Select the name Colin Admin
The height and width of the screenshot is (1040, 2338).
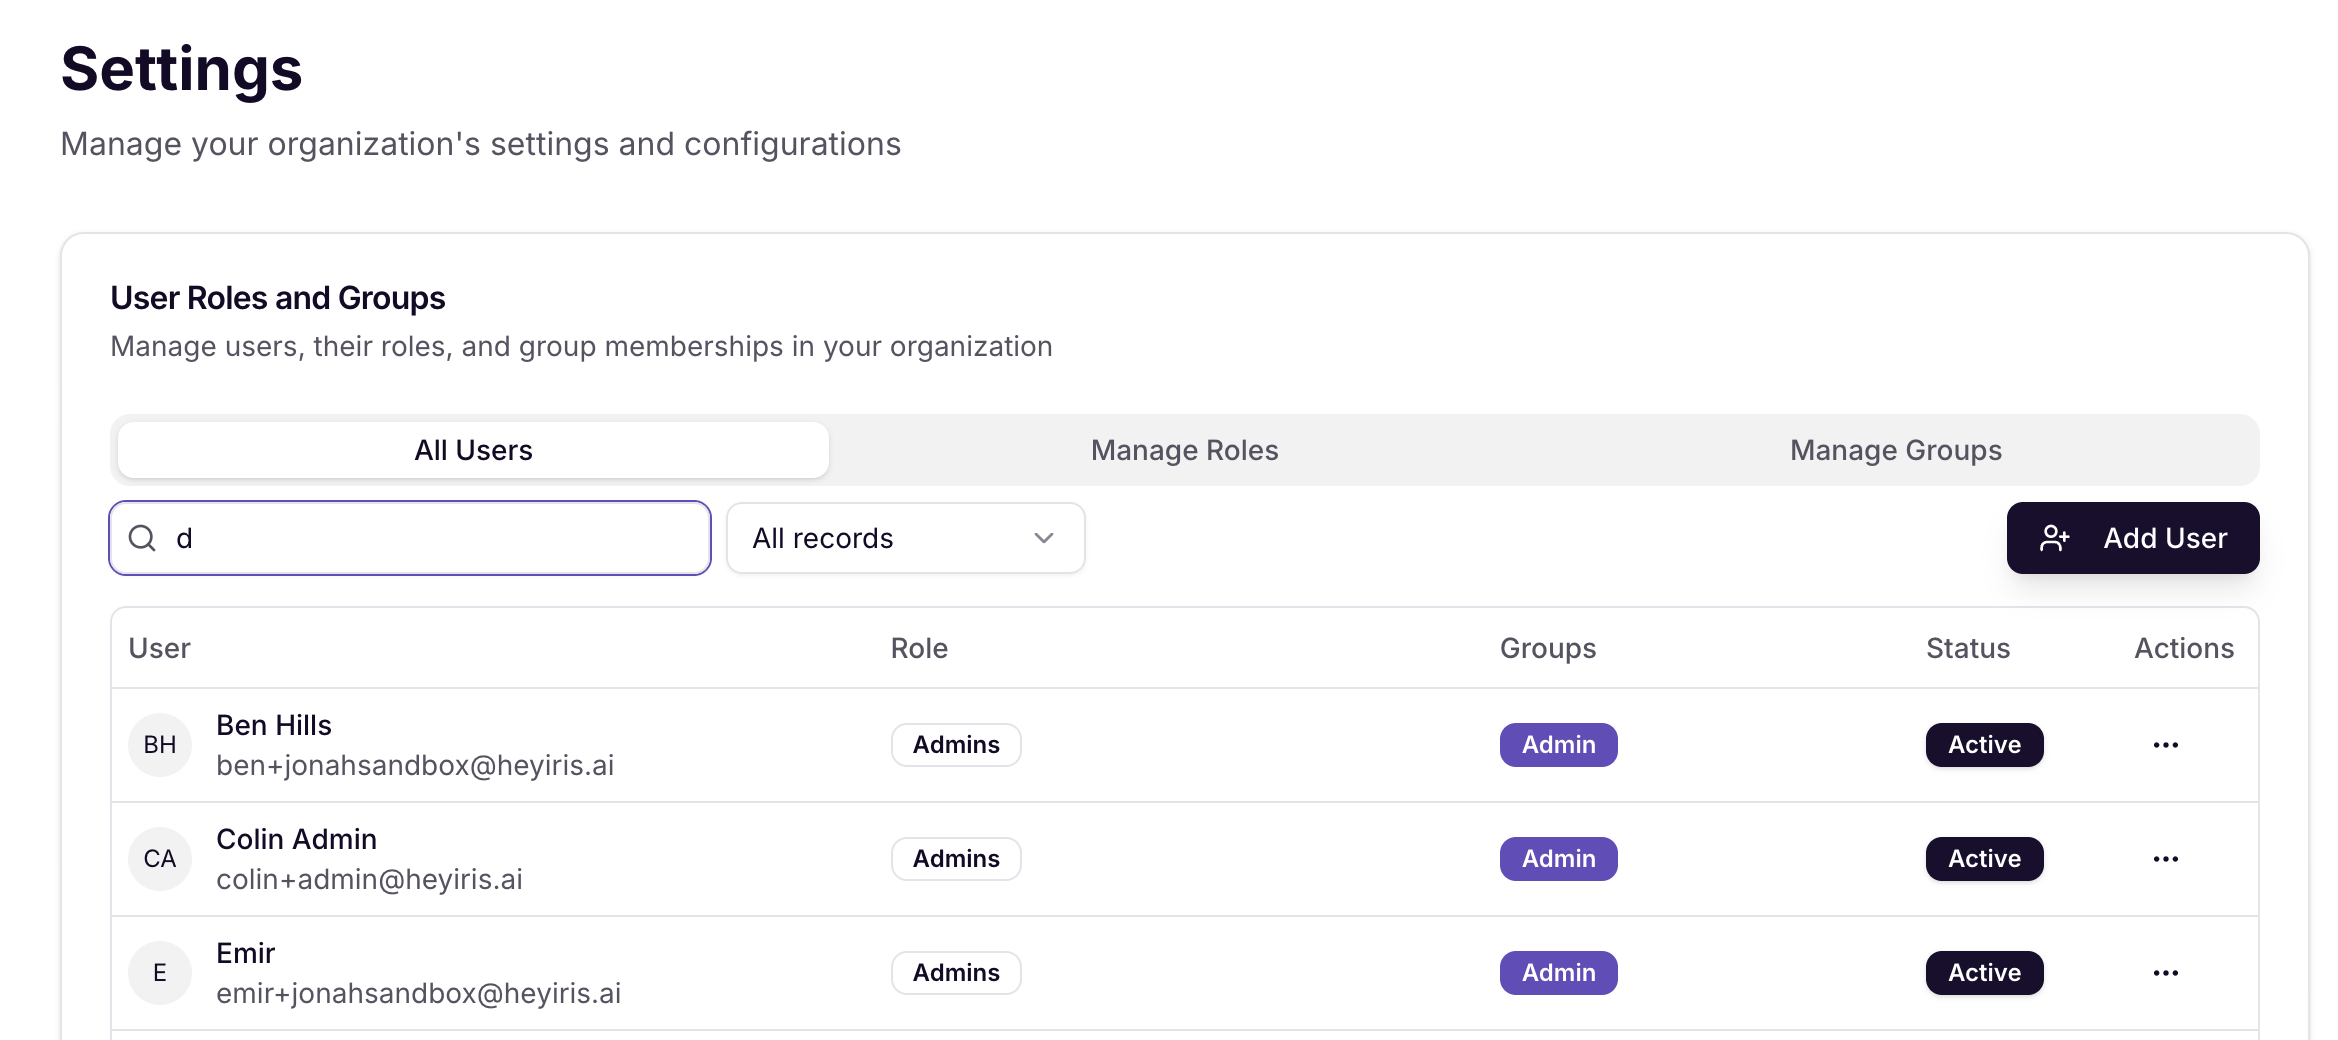pyautogui.click(x=297, y=839)
